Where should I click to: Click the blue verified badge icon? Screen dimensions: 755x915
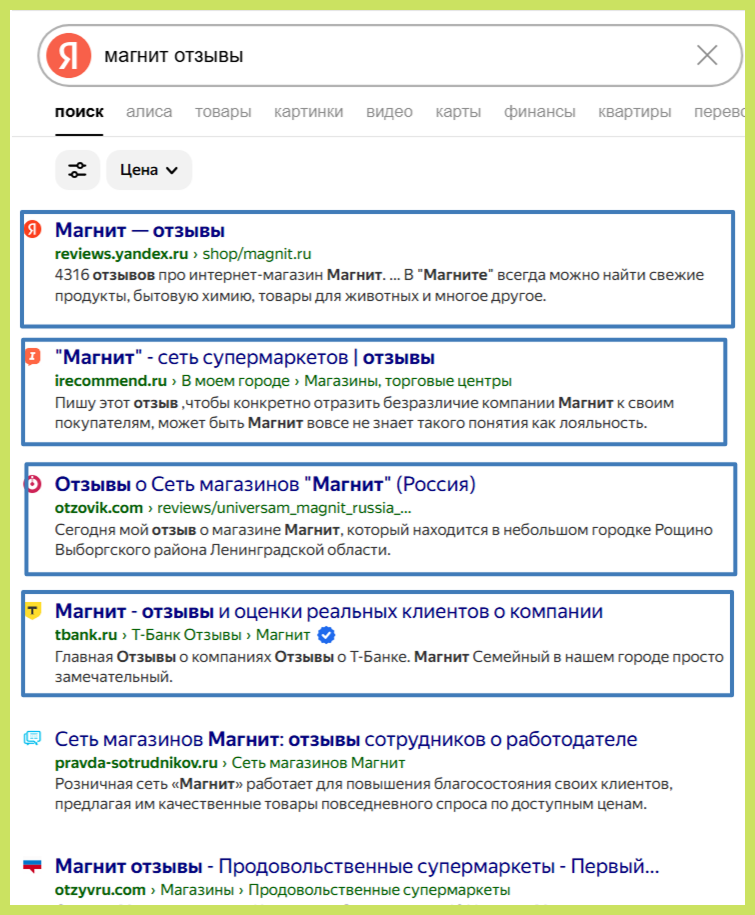[x=326, y=635]
